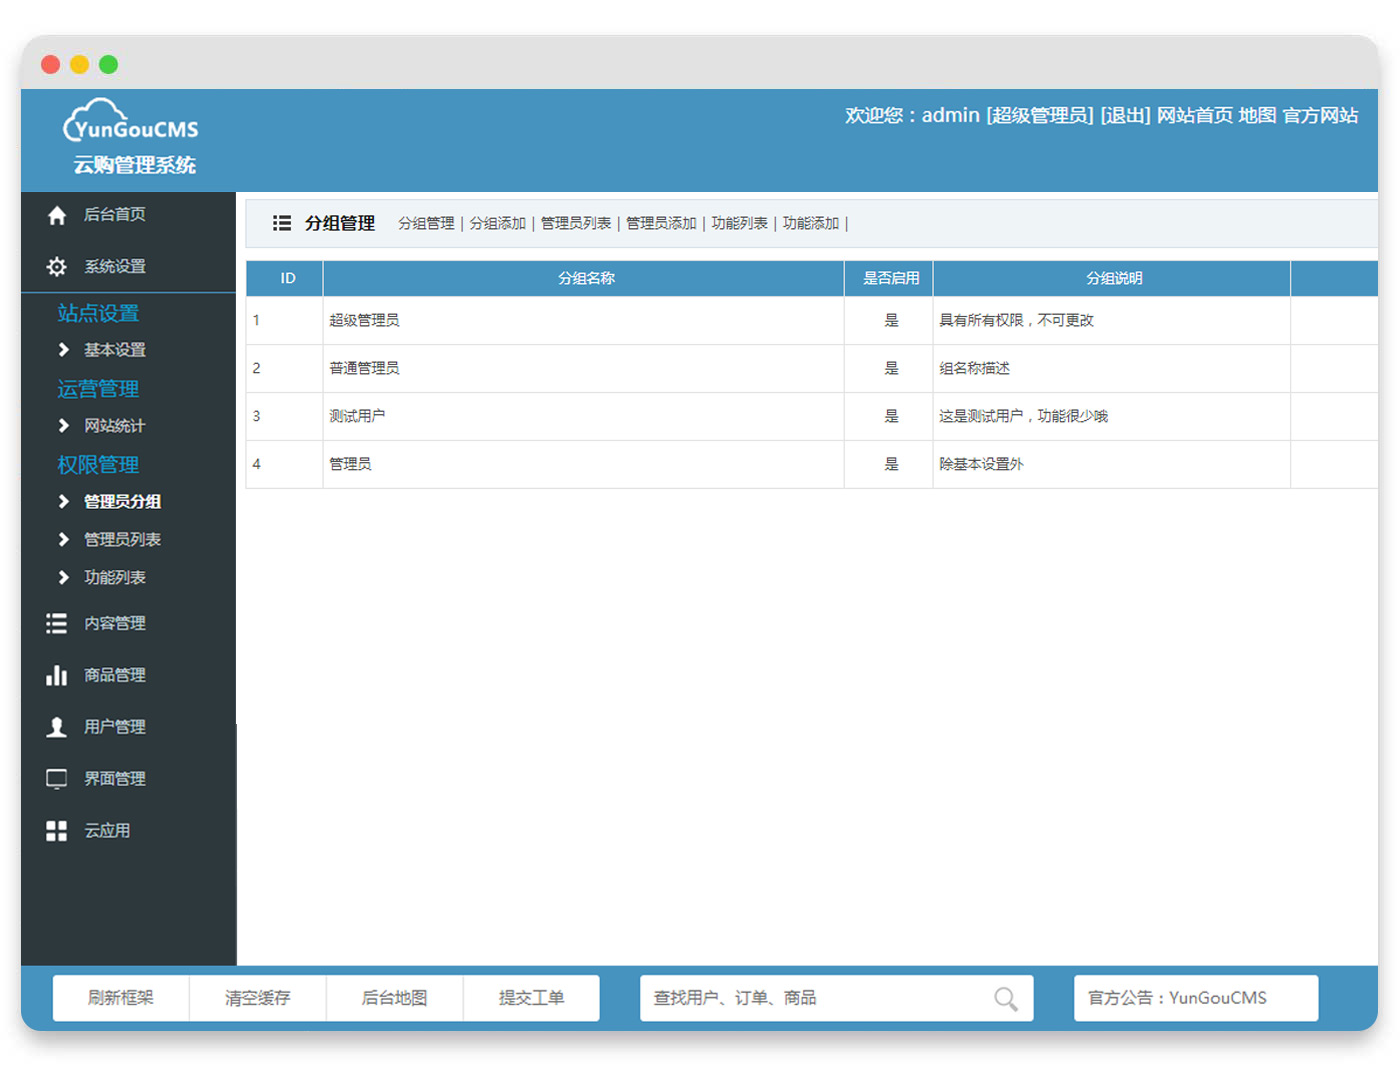Select 网站统计 under 运营管理
Screen dimensions: 1400x1066
[115, 426]
